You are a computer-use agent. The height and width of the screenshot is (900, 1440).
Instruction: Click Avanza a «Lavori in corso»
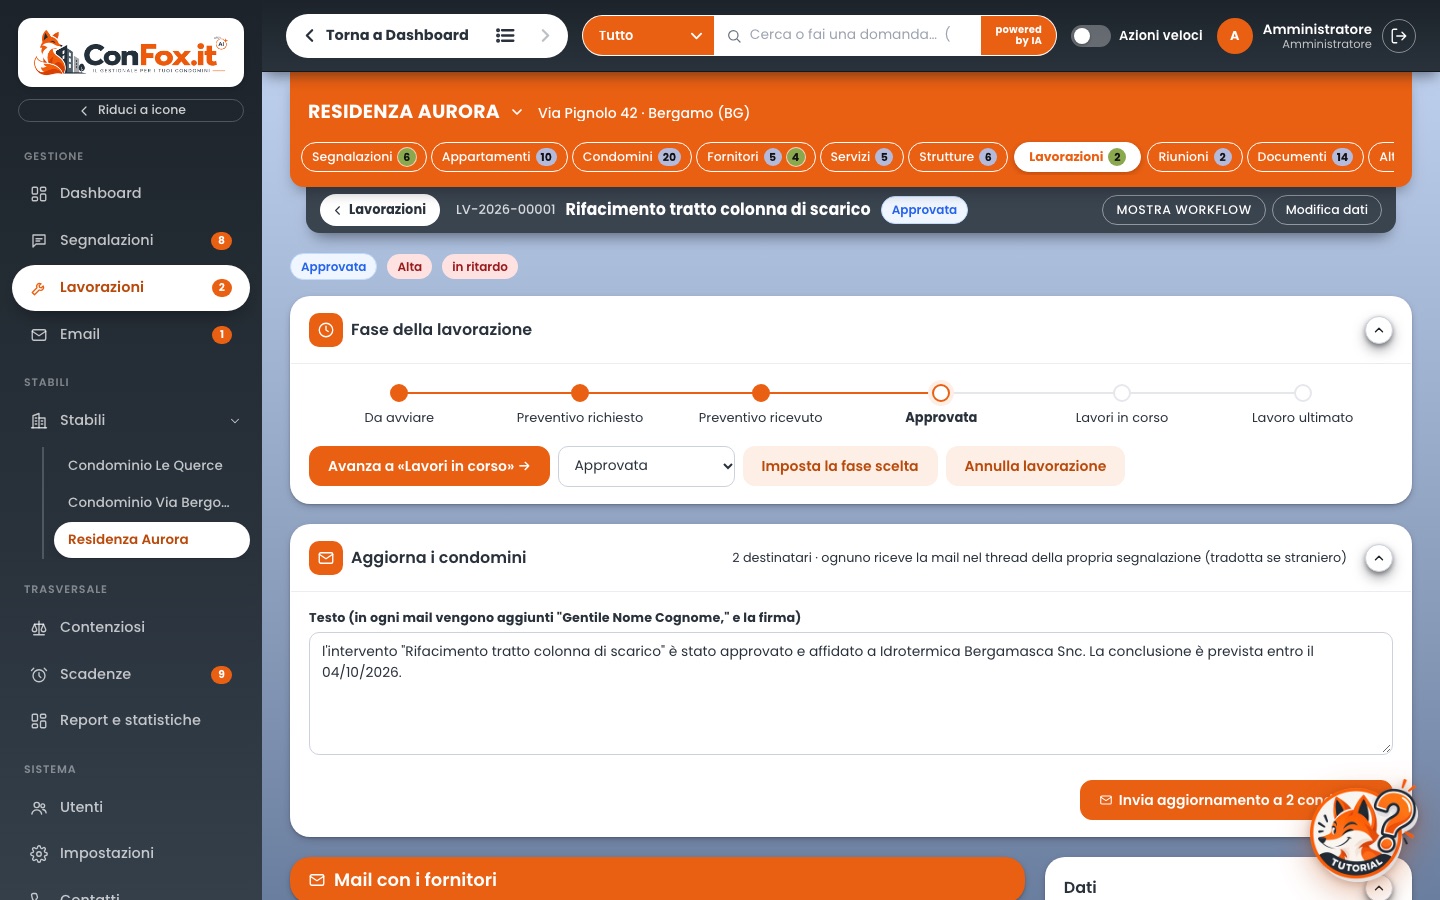coord(429,466)
